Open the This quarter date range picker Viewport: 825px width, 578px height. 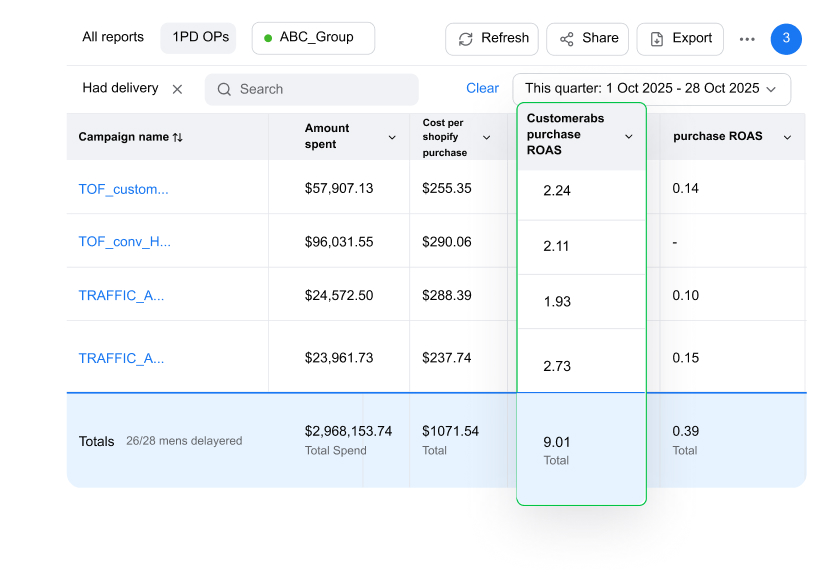click(651, 89)
